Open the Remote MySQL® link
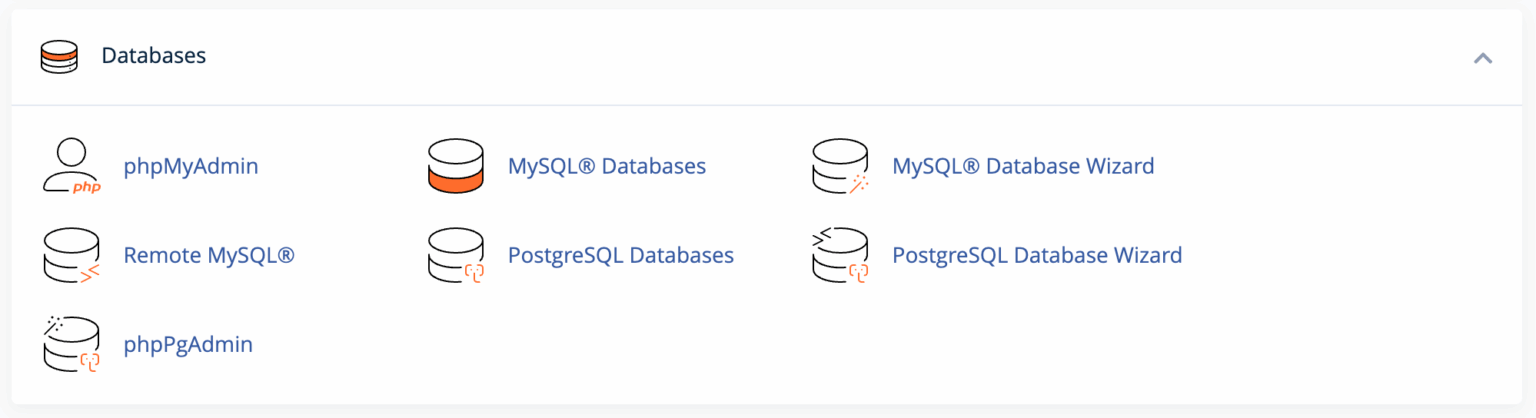 [209, 255]
